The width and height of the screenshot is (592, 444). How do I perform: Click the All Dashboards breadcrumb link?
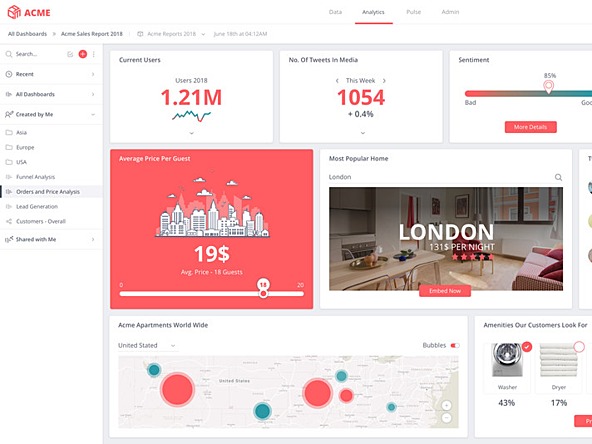(x=28, y=34)
